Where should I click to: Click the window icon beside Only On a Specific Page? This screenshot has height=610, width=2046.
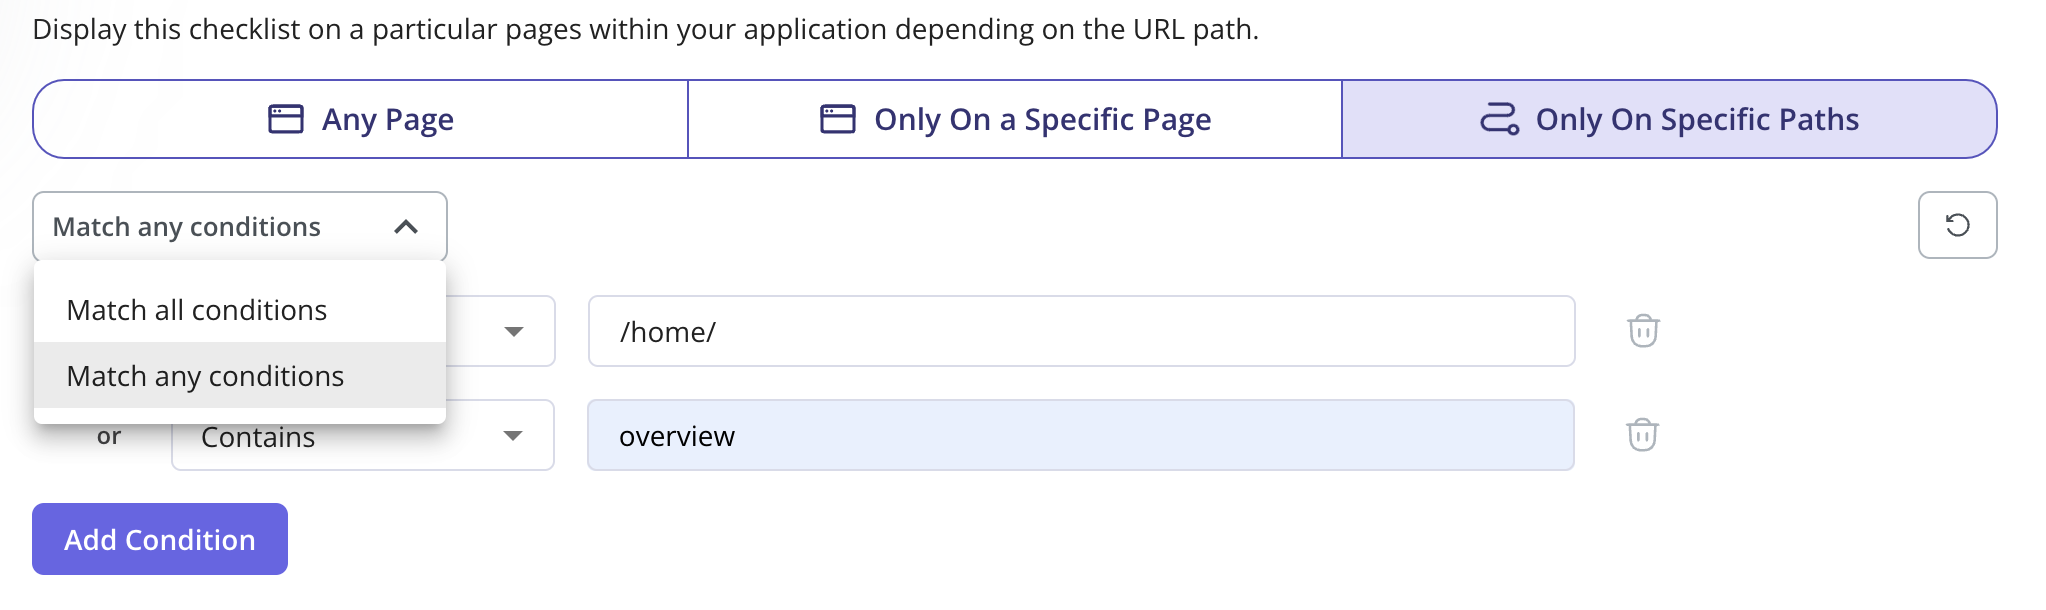point(838,119)
